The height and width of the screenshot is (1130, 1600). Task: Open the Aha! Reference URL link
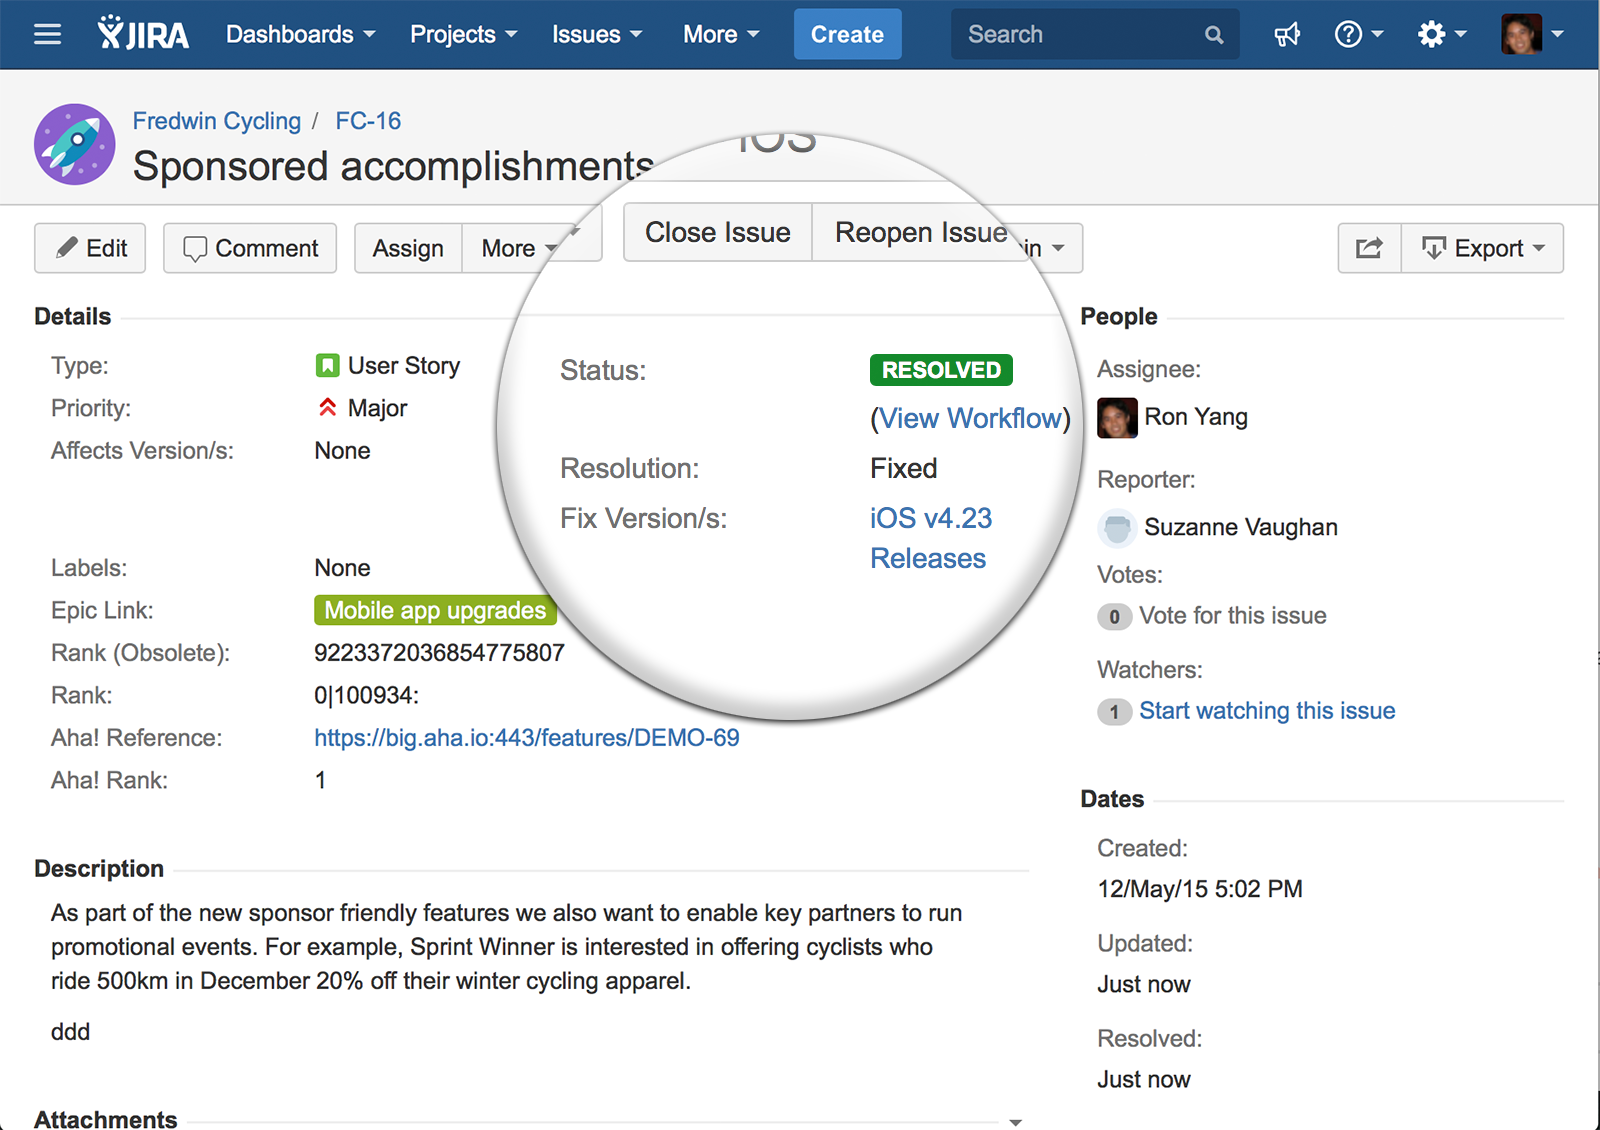coord(527,738)
